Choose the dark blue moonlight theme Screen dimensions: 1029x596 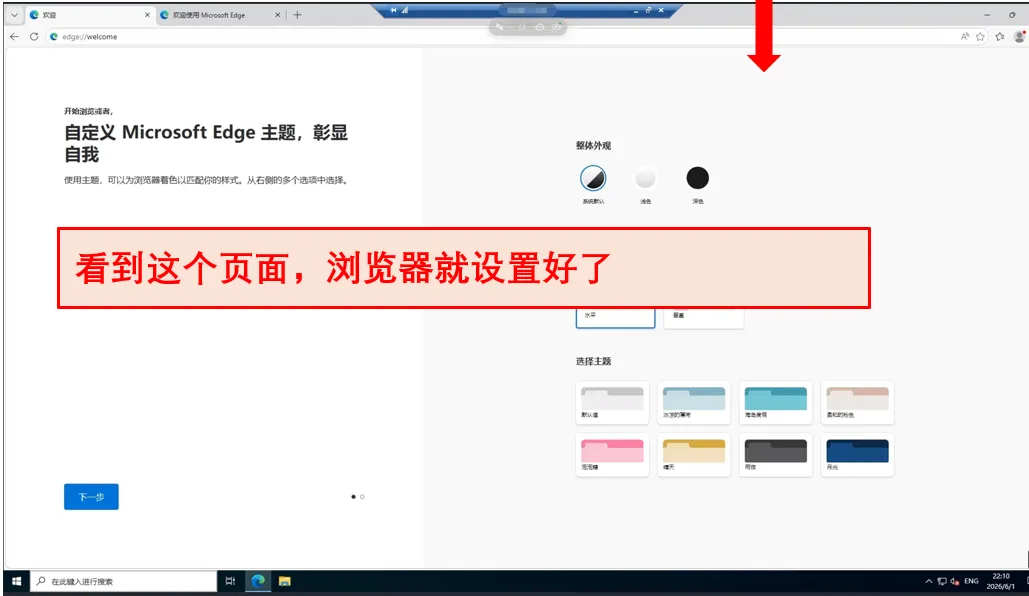(857, 454)
